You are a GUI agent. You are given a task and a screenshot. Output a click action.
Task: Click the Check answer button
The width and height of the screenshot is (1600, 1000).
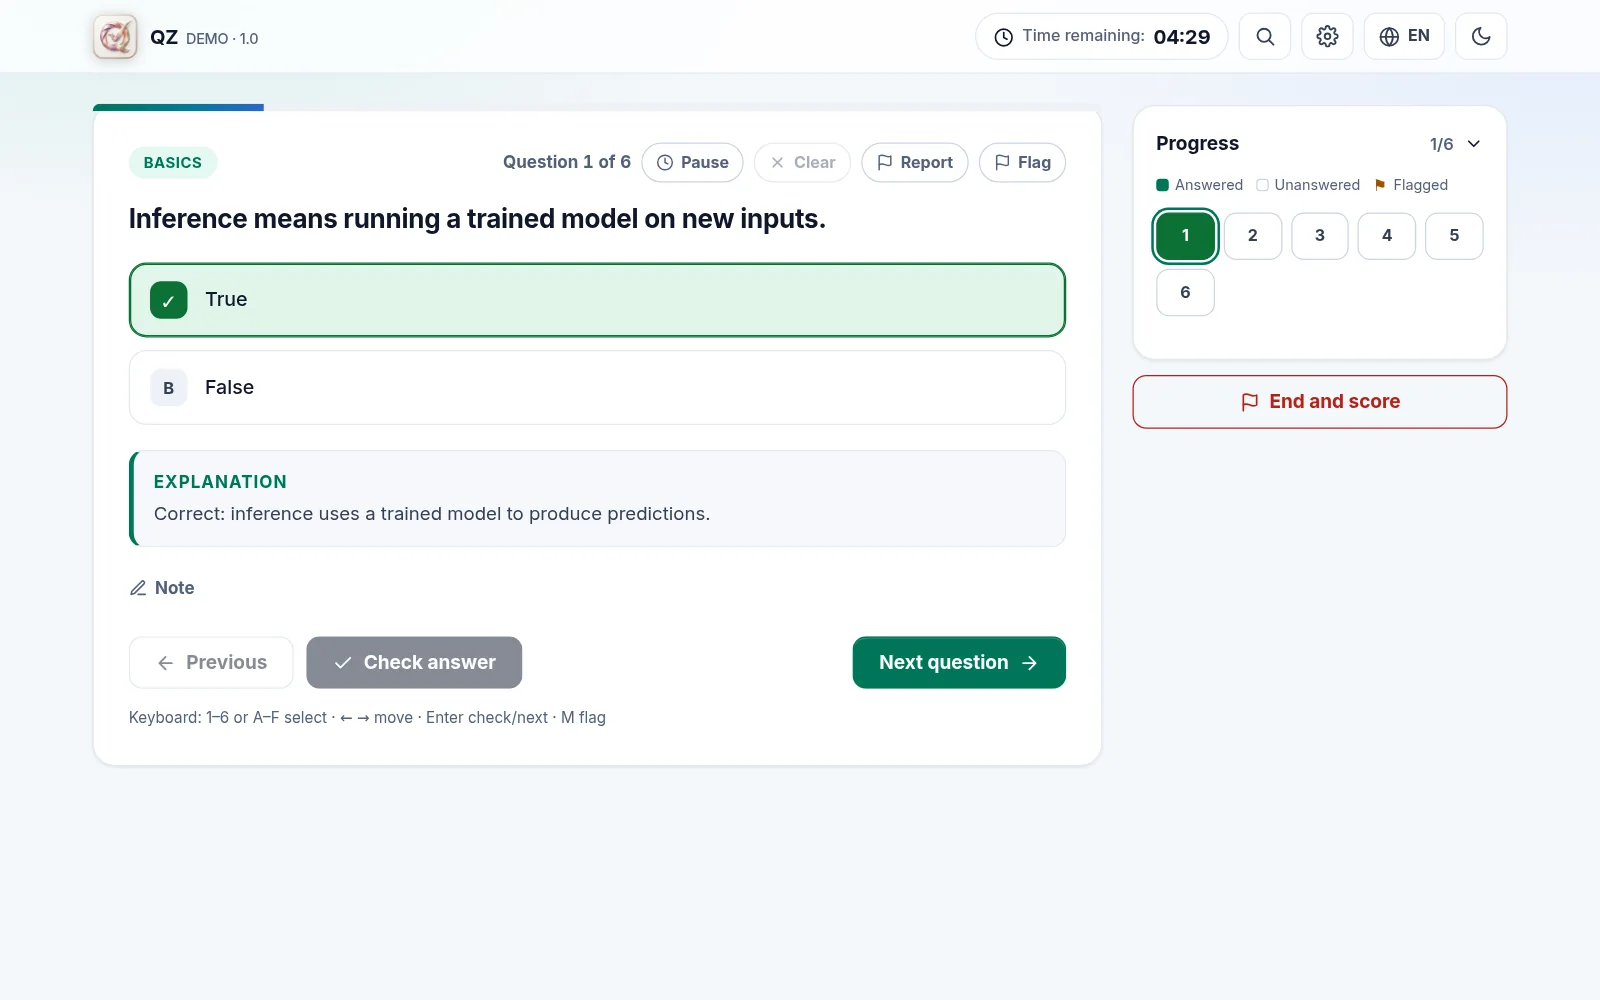pyautogui.click(x=414, y=662)
